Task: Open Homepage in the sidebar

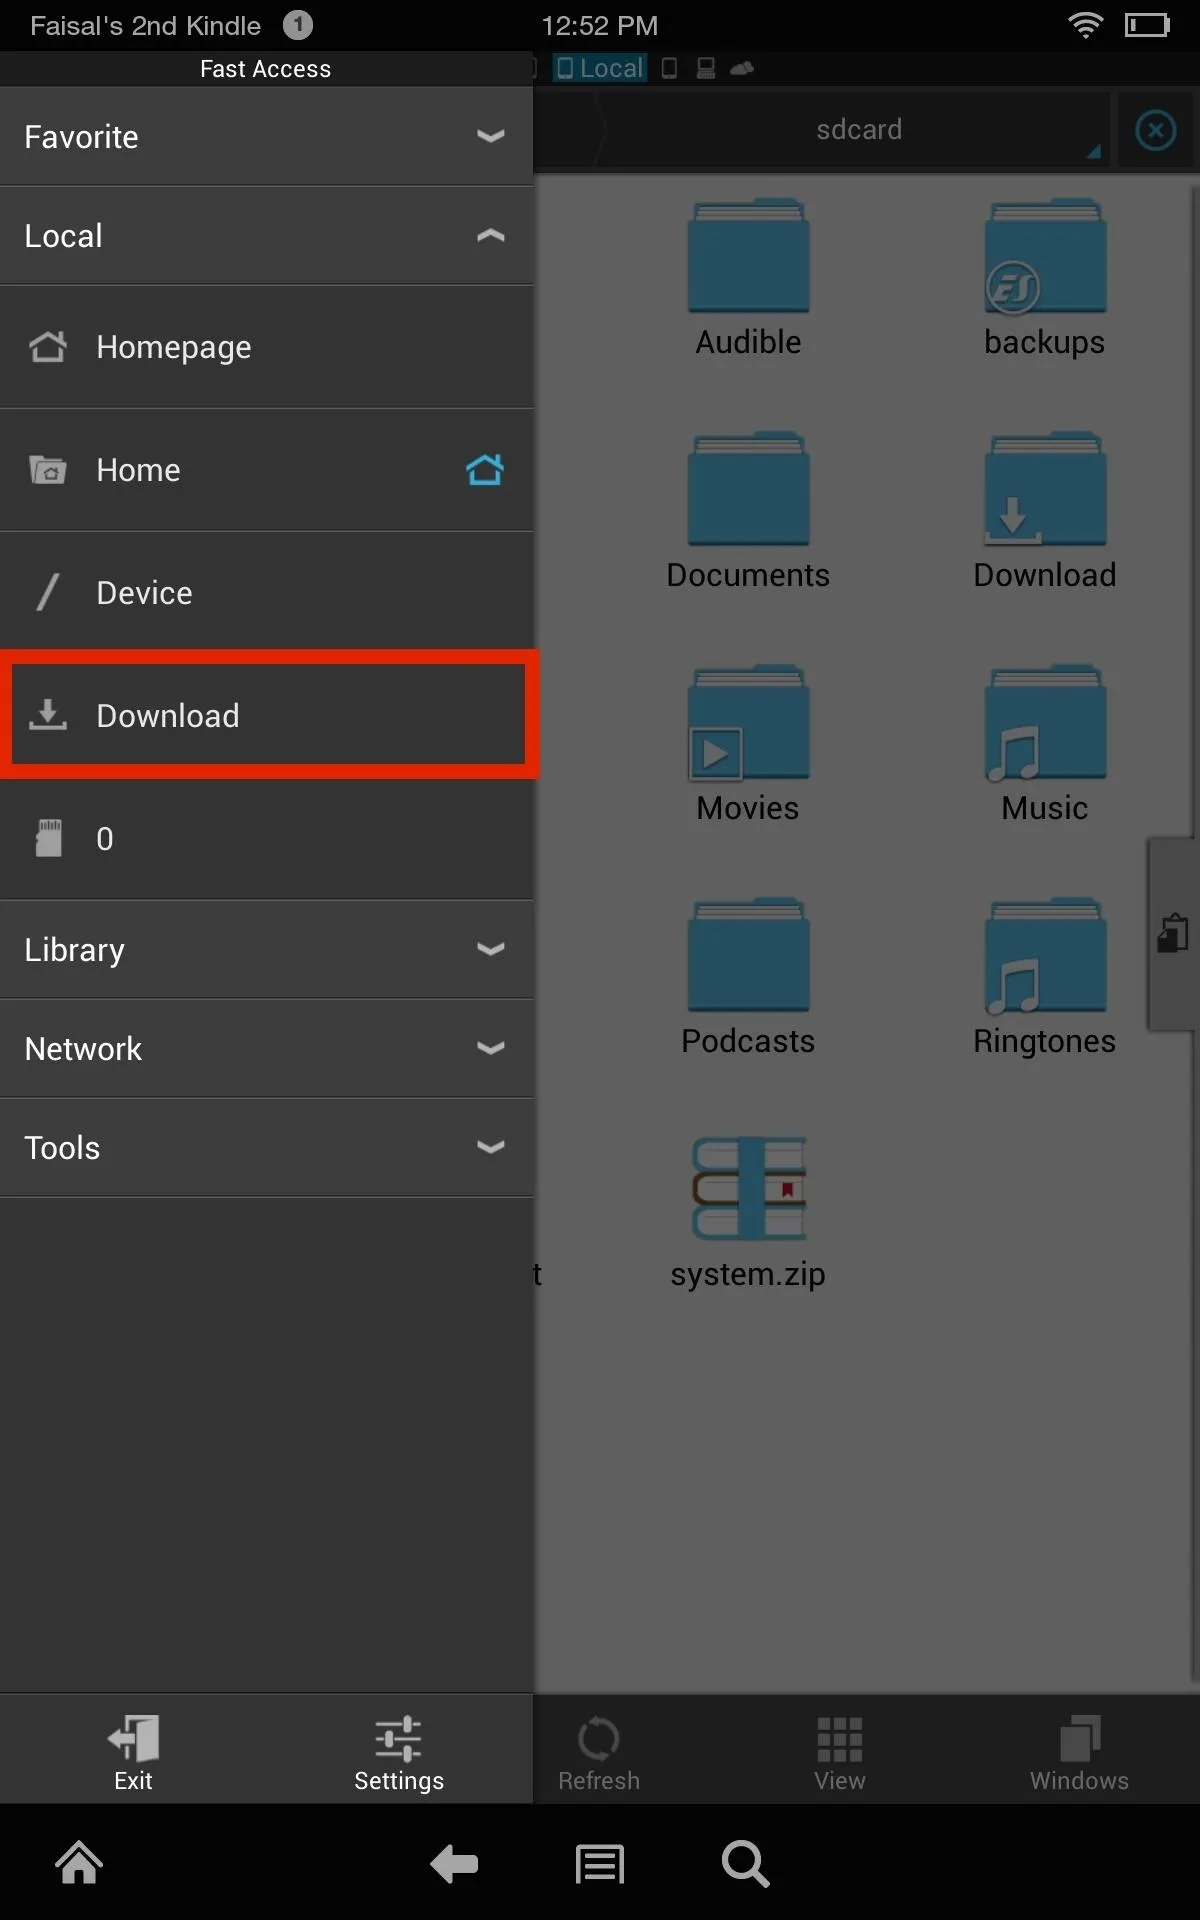Action: tap(266, 347)
